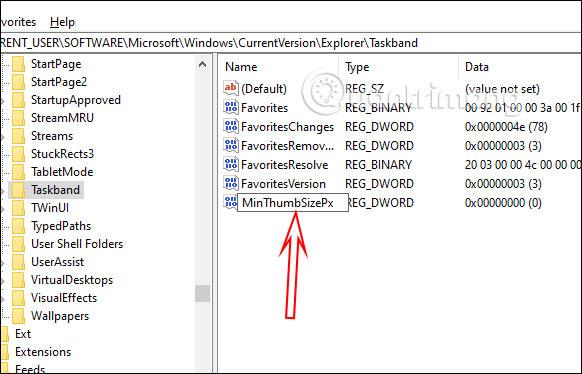Viewport: 582px width, 374px height.
Task: Click the Wallpapers folder icon
Action: click(18, 316)
